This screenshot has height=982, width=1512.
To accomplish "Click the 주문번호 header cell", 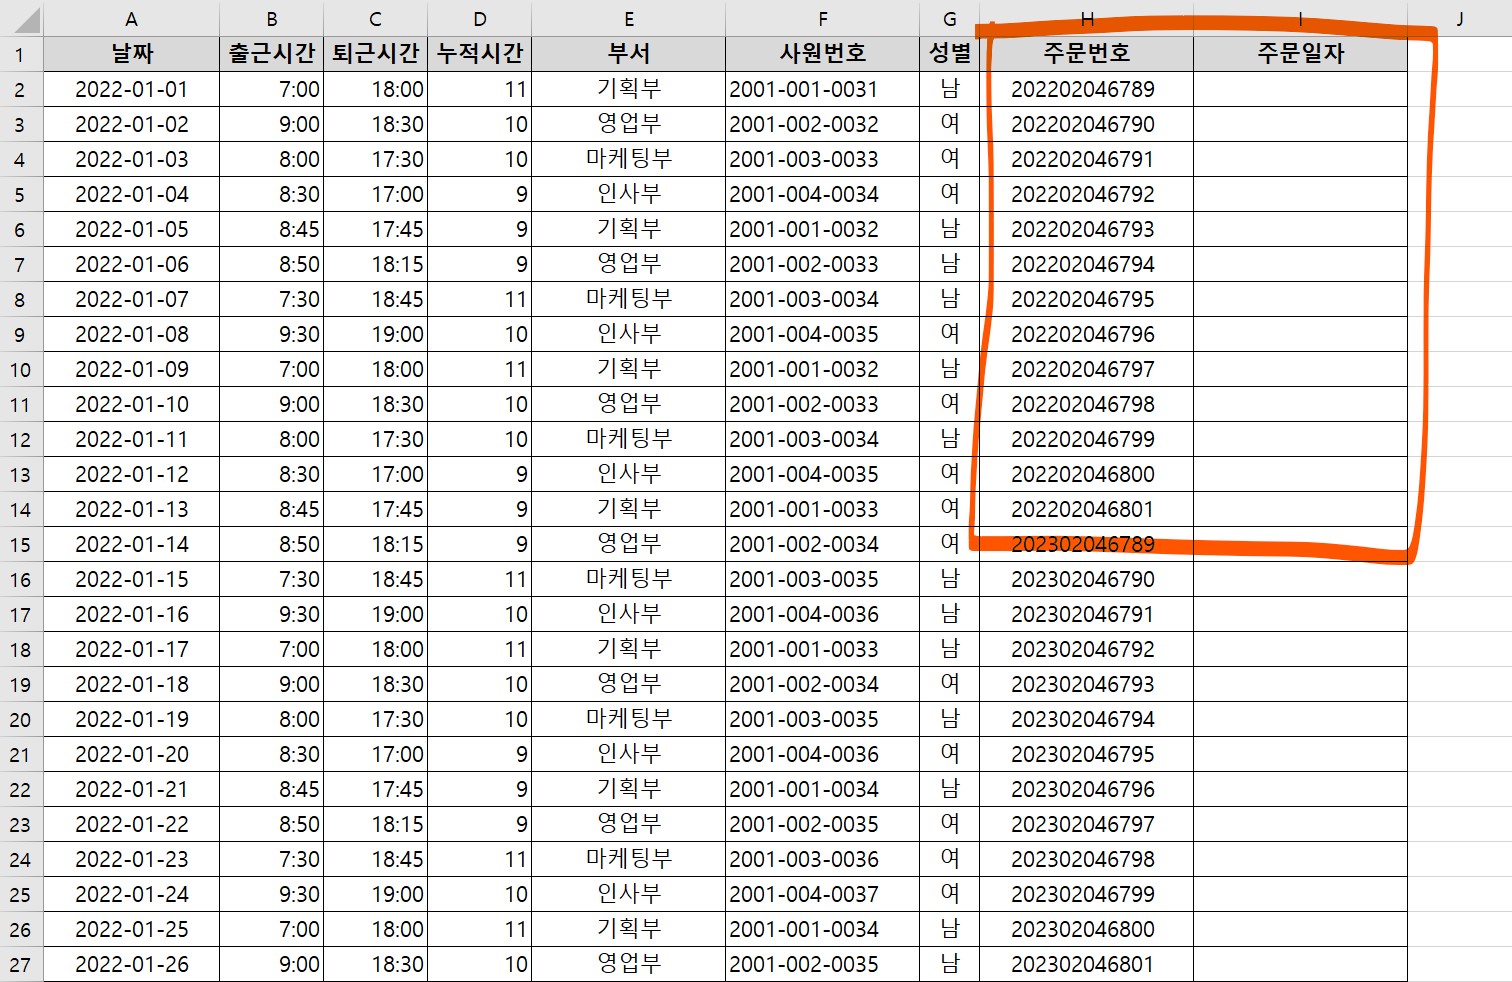I will pyautogui.click(x=1087, y=54).
